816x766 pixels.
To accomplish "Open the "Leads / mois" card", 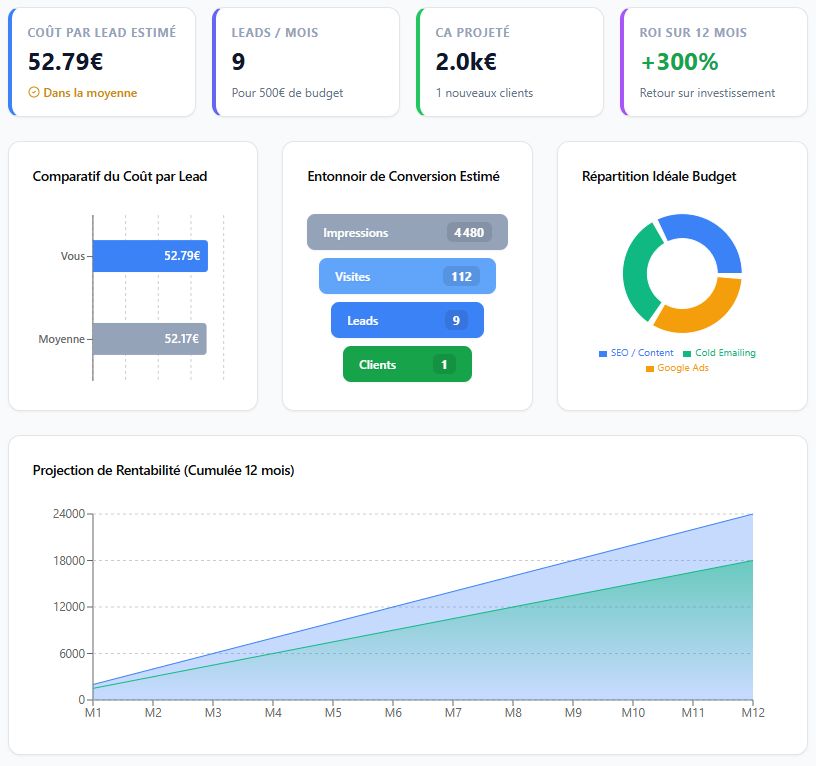I will tap(306, 62).
